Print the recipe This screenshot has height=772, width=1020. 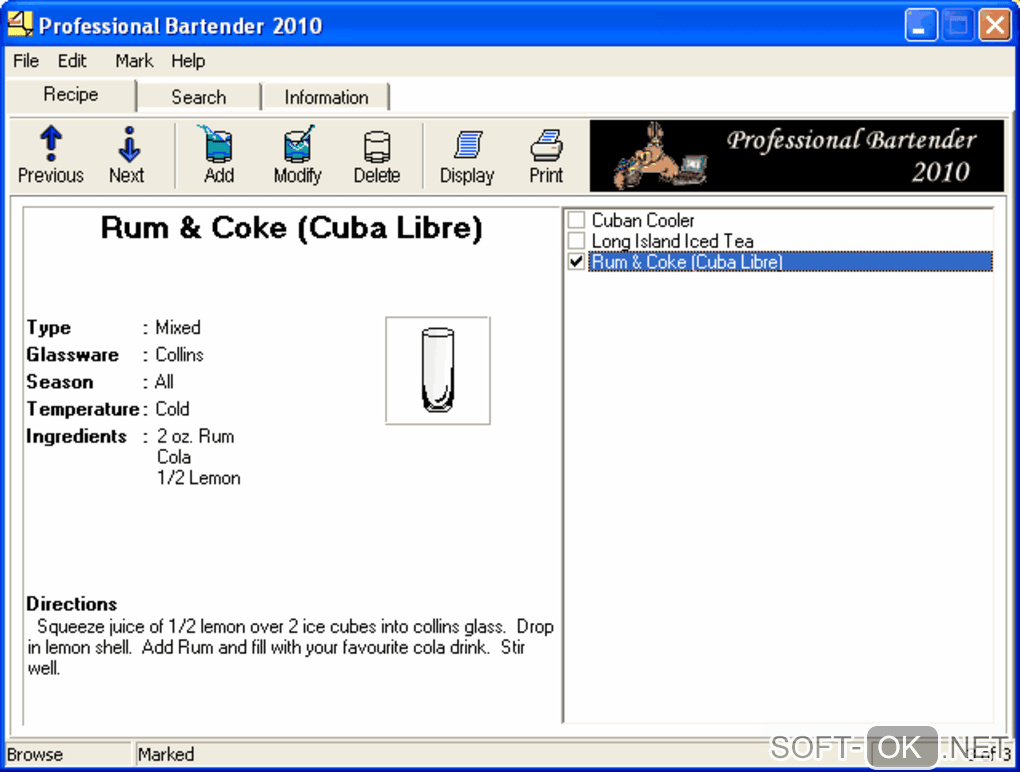pyautogui.click(x=546, y=155)
